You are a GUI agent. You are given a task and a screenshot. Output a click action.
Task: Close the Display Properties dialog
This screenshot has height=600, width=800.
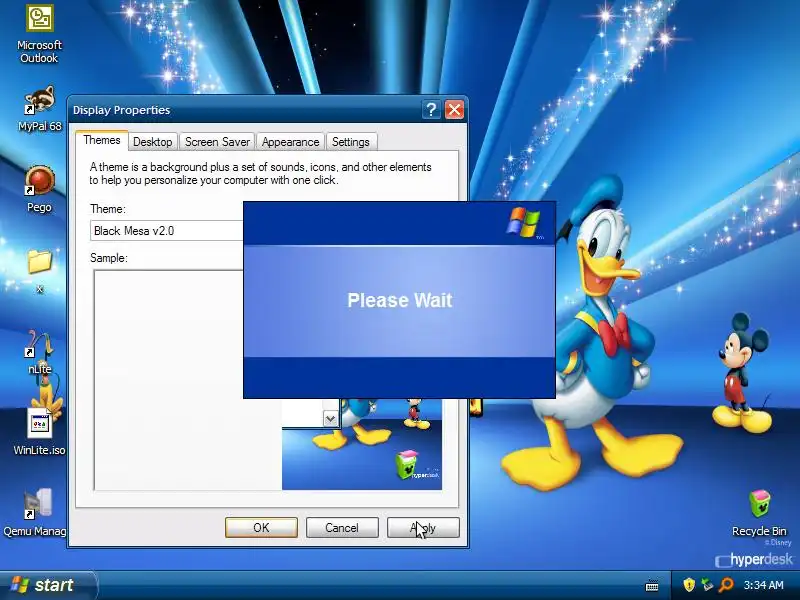[x=454, y=110]
